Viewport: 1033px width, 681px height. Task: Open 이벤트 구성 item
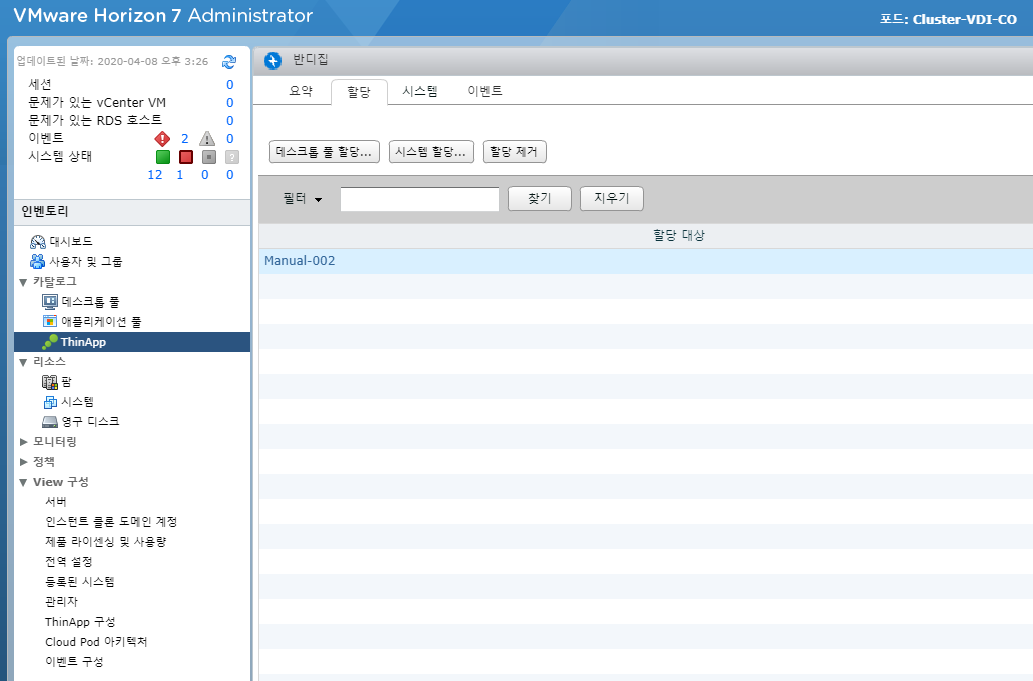tap(74, 661)
